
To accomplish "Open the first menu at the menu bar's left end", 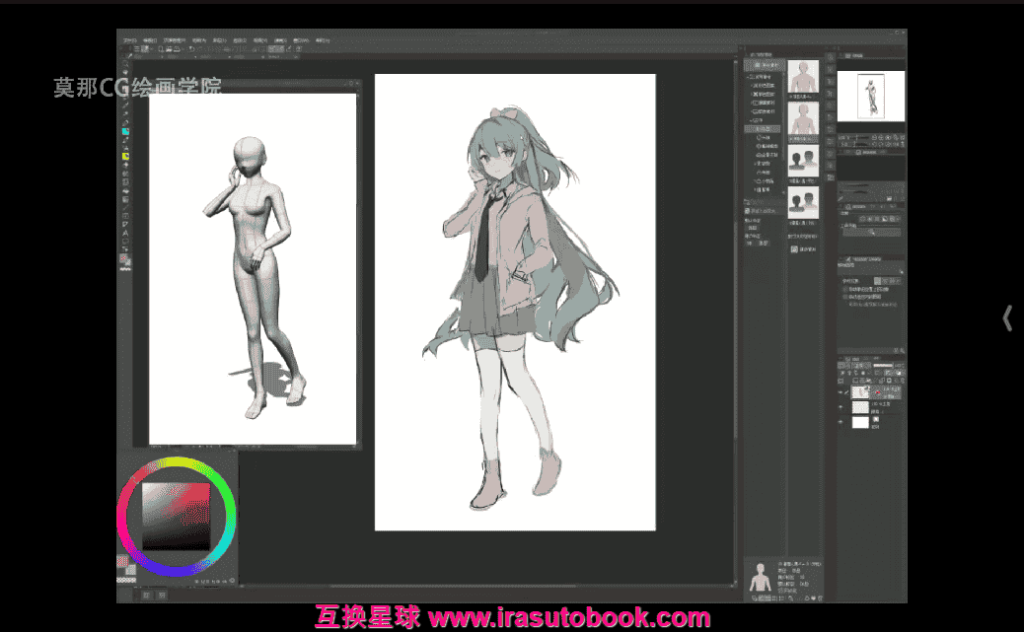I will (130, 40).
